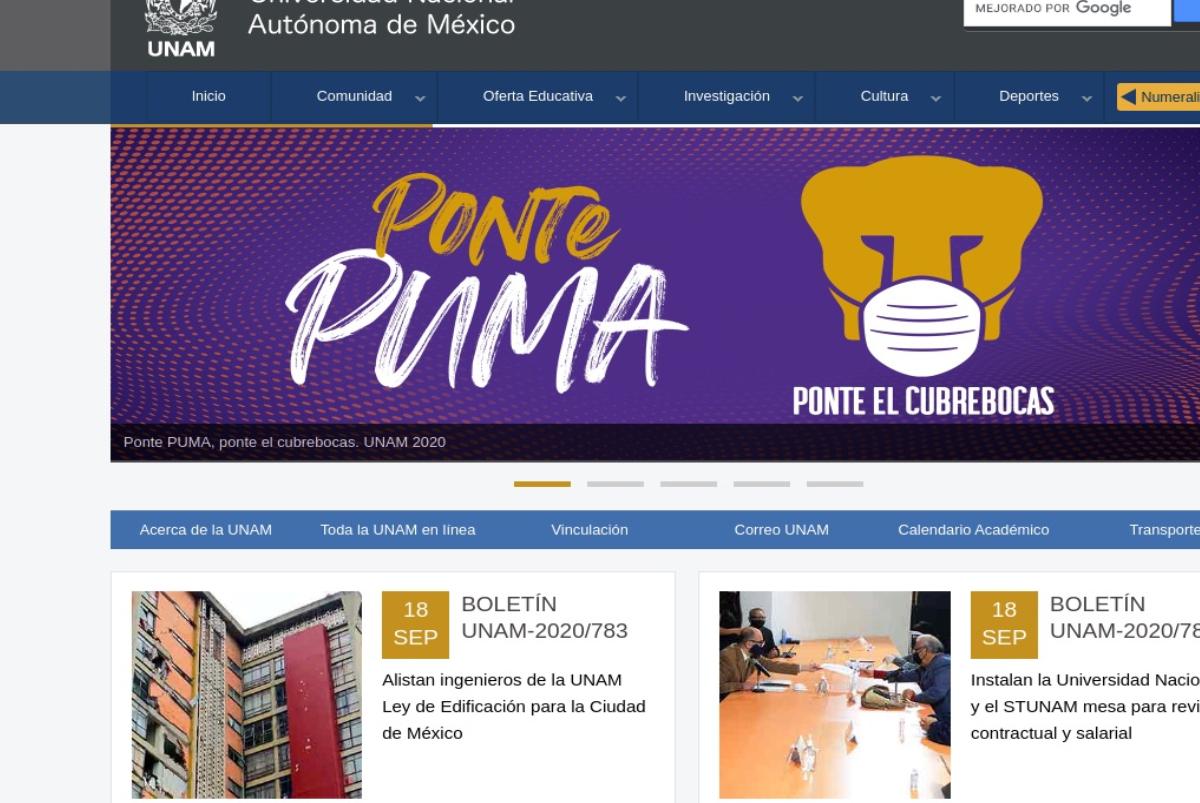Expand the Oferta Educativa dropdown chevron
1200x803 pixels.
[621, 98]
